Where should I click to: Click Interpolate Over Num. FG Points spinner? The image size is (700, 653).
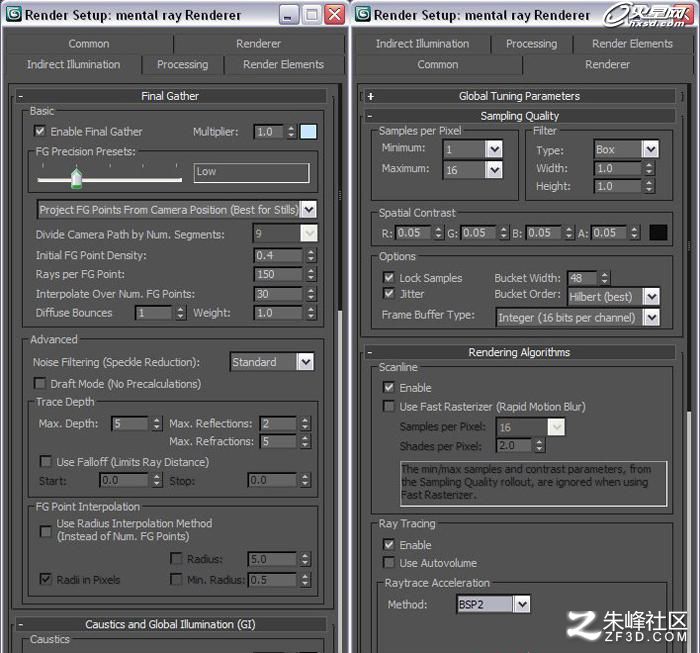click(x=311, y=294)
